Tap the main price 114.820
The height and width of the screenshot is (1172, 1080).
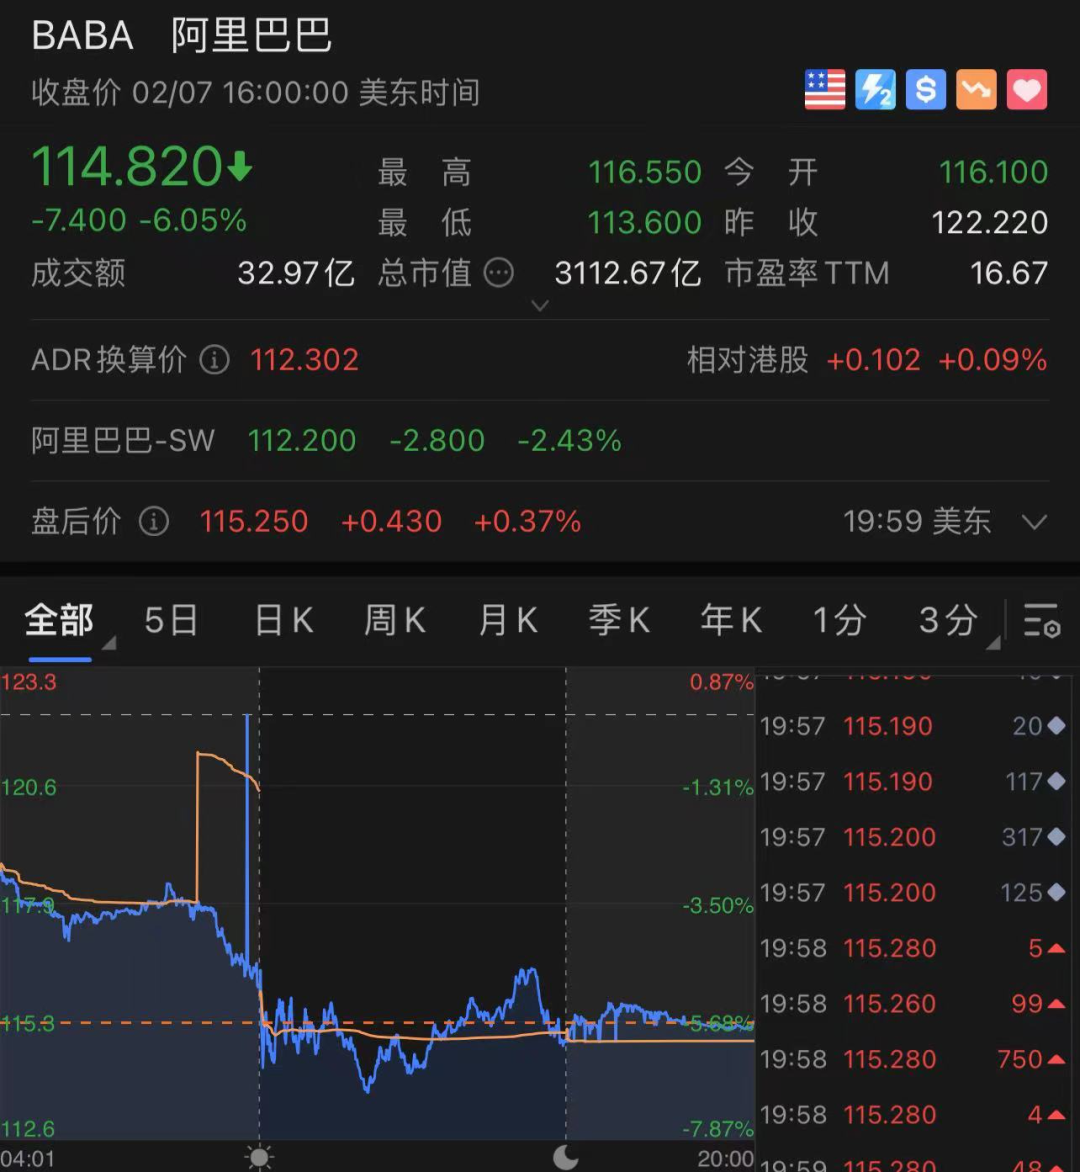[x=127, y=166]
